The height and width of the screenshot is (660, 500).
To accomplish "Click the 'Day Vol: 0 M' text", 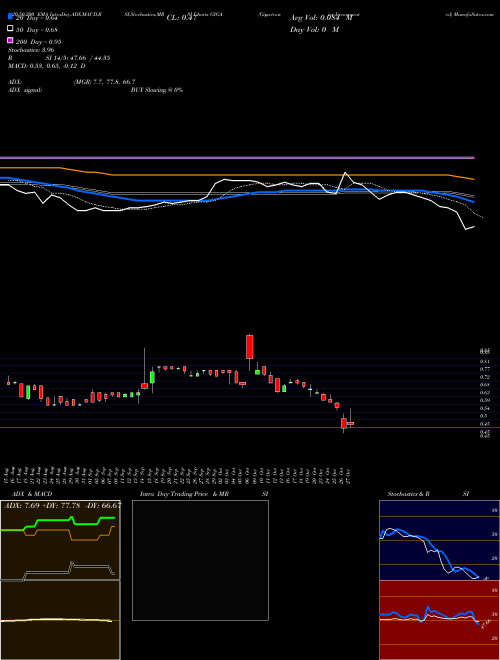I will (x=314, y=30).
